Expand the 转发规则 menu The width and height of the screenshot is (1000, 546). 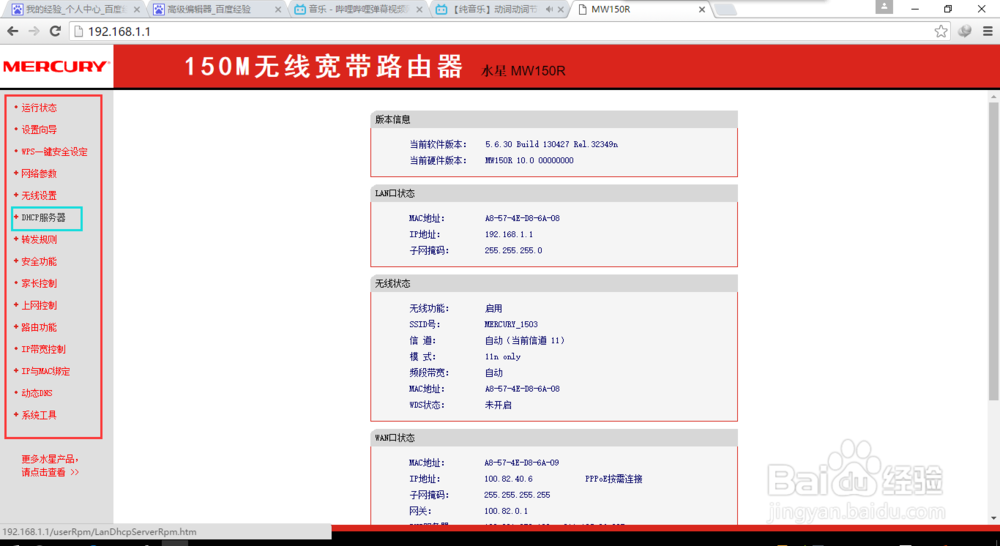pos(39,239)
